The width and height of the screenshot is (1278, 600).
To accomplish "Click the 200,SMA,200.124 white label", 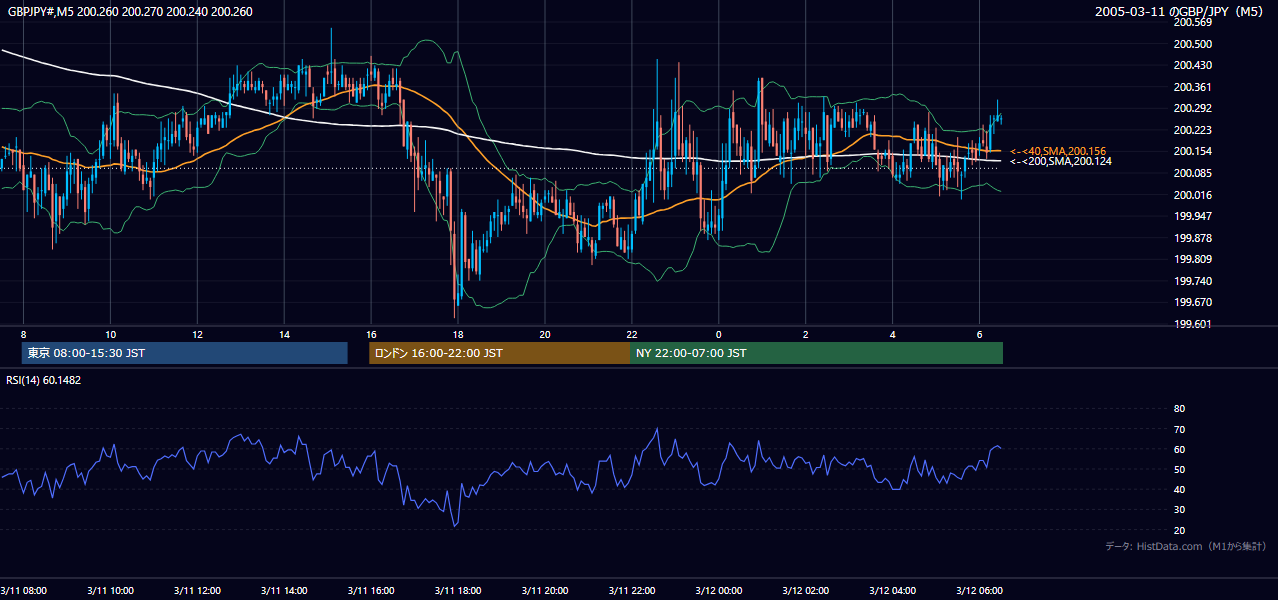I will [x=1060, y=161].
